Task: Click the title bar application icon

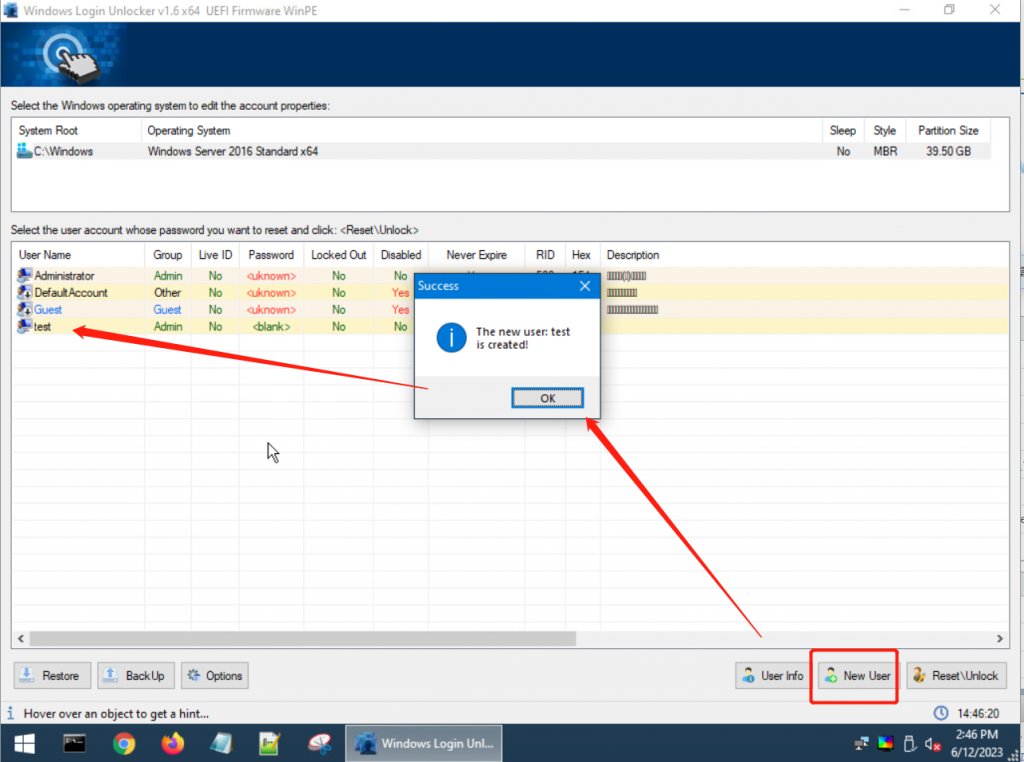Action: [10, 10]
